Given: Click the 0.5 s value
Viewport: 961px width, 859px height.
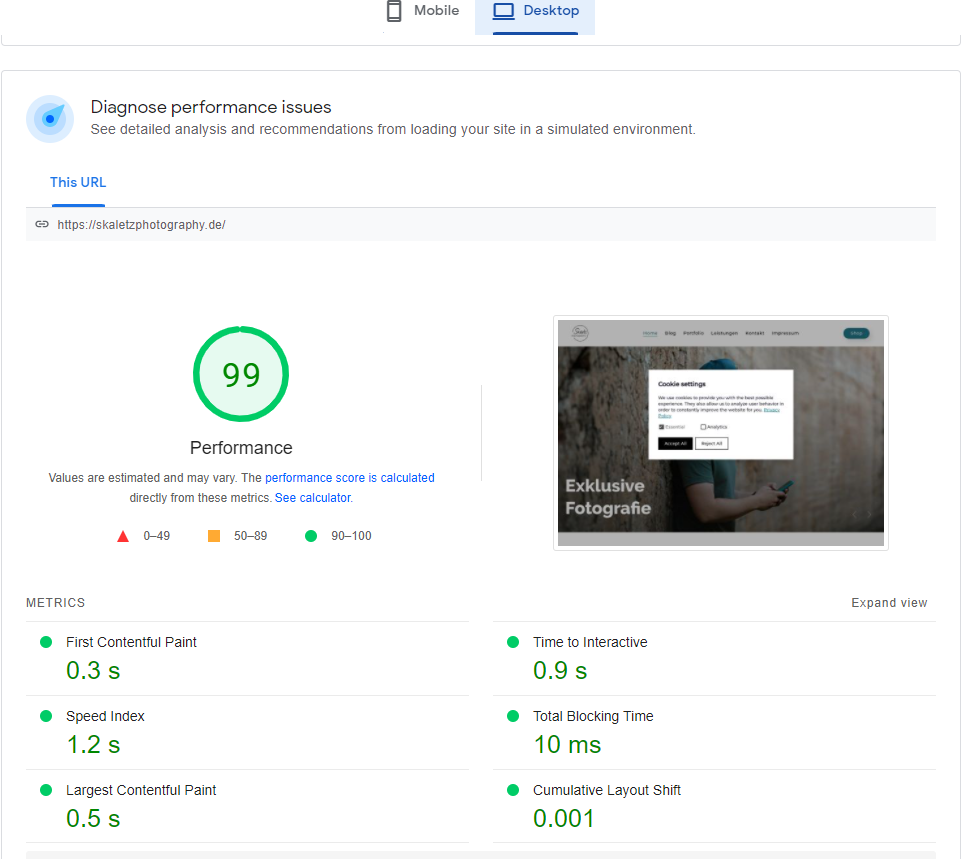Looking at the screenshot, I should tap(93, 819).
